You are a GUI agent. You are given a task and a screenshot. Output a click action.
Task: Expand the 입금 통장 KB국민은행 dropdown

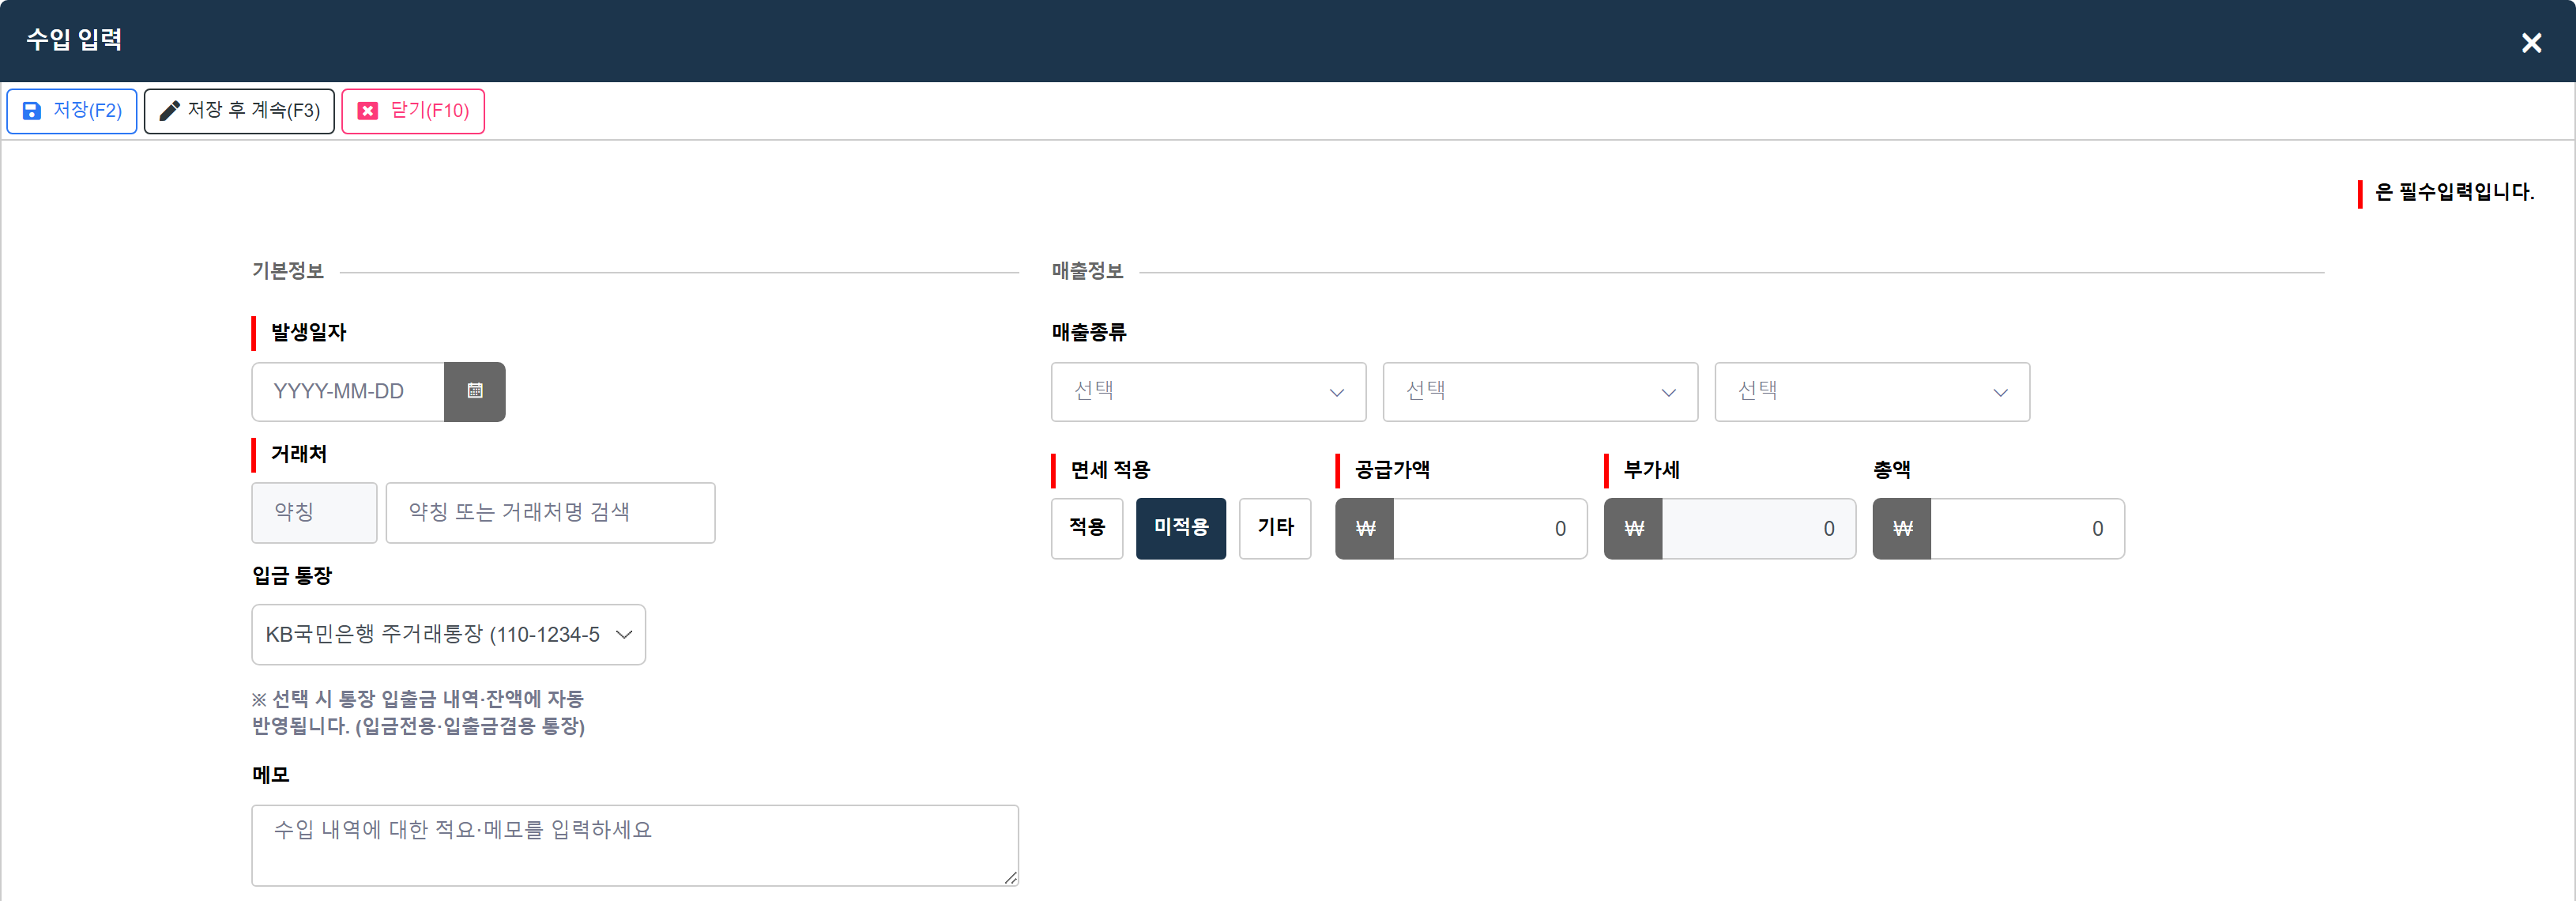448,634
